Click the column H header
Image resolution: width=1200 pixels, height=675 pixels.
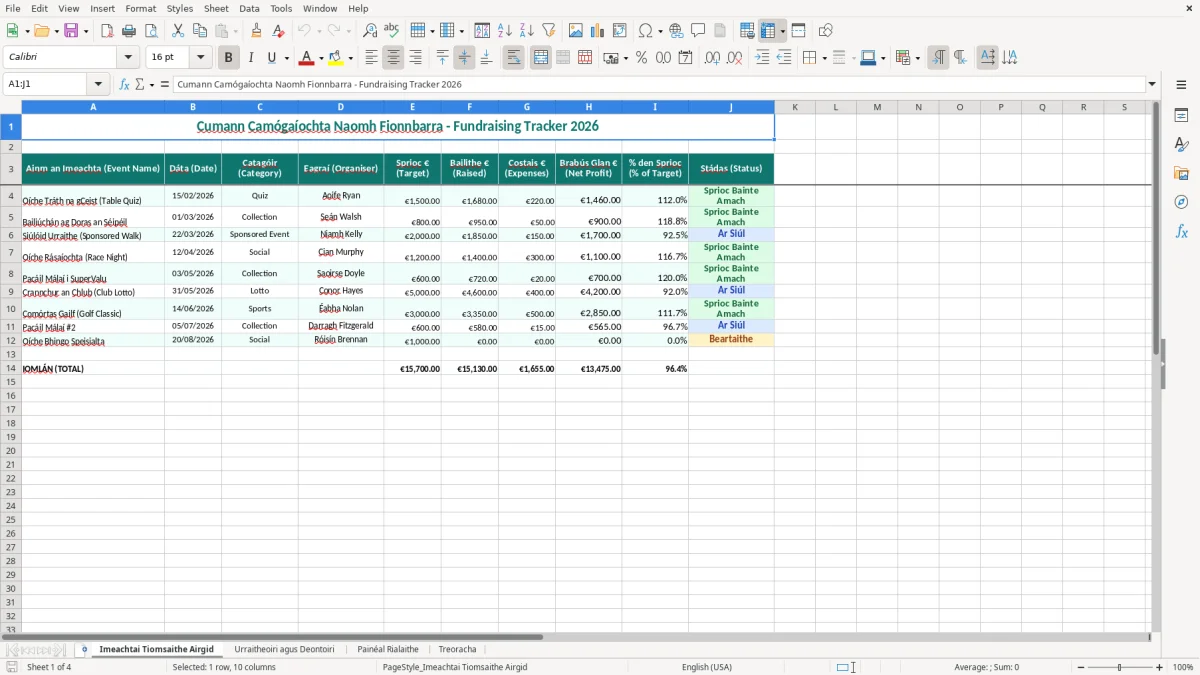pyautogui.click(x=589, y=107)
